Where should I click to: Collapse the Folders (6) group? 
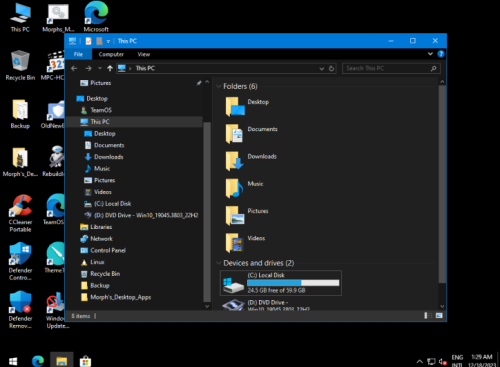[219, 86]
